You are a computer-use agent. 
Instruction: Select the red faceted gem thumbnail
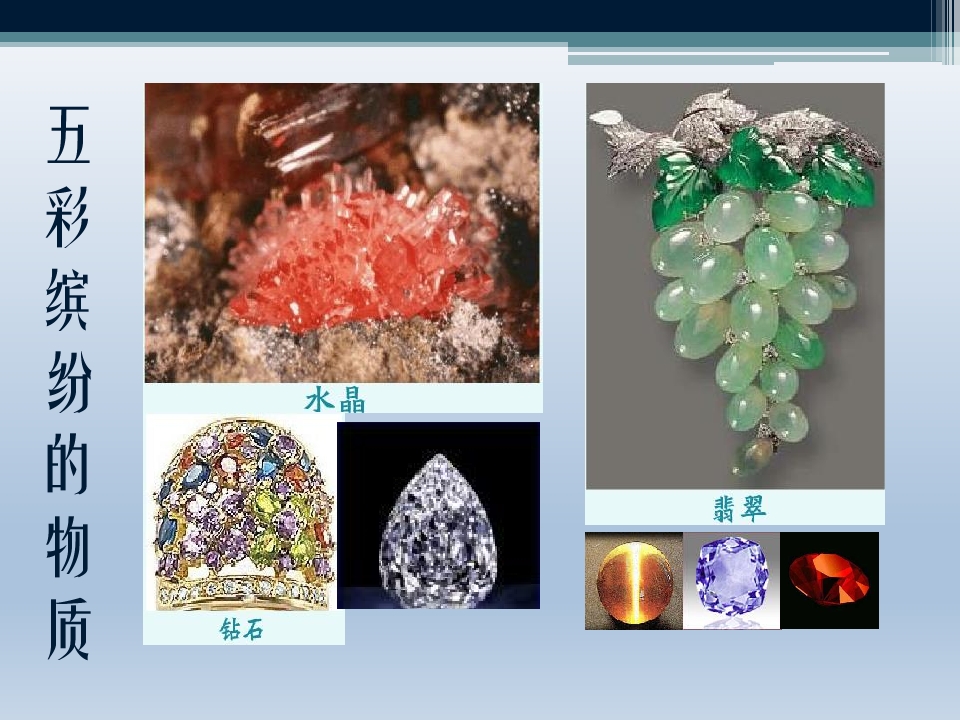[x=829, y=581]
